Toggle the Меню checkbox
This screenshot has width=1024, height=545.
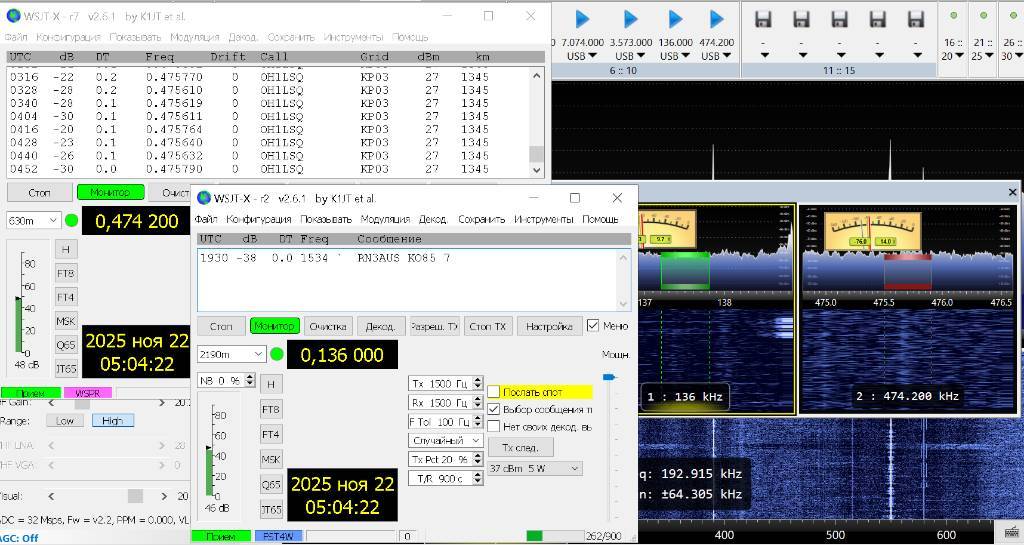click(x=593, y=325)
